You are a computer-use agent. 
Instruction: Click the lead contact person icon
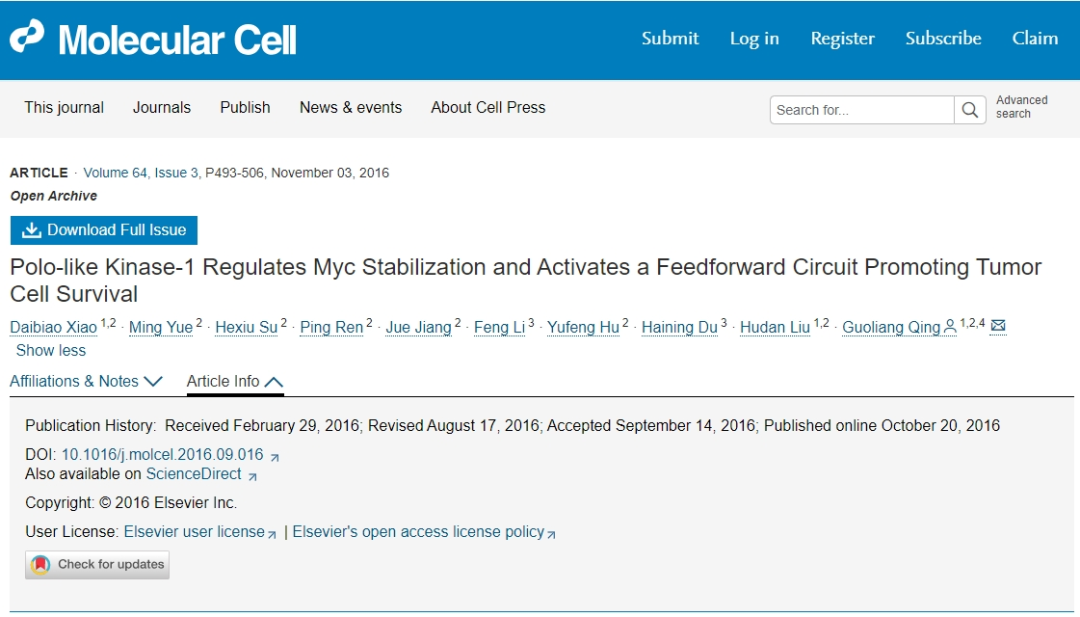point(950,326)
